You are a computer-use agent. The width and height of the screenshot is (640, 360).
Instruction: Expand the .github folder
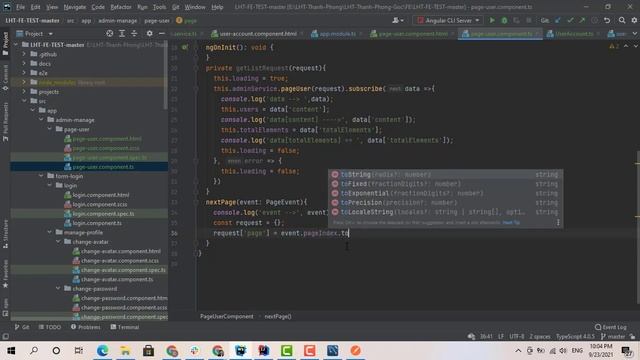pos(24,54)
